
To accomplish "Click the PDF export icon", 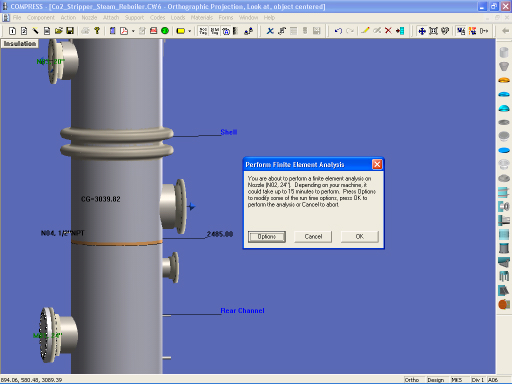I will click(124, 31).
